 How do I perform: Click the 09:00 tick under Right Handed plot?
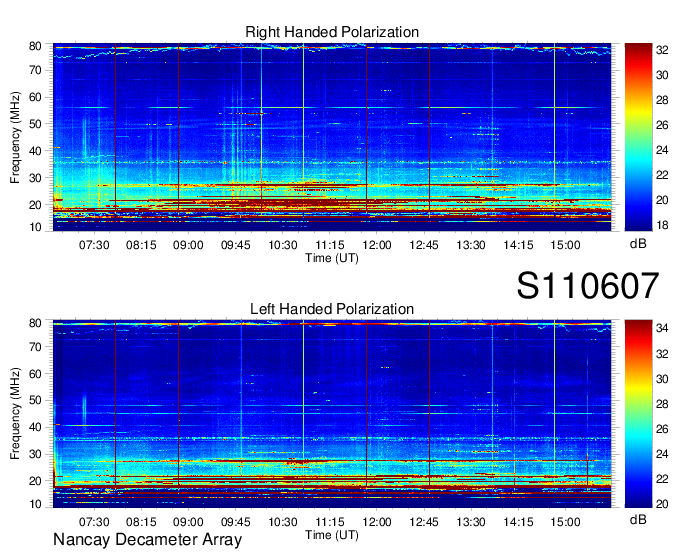click(188, 245)
